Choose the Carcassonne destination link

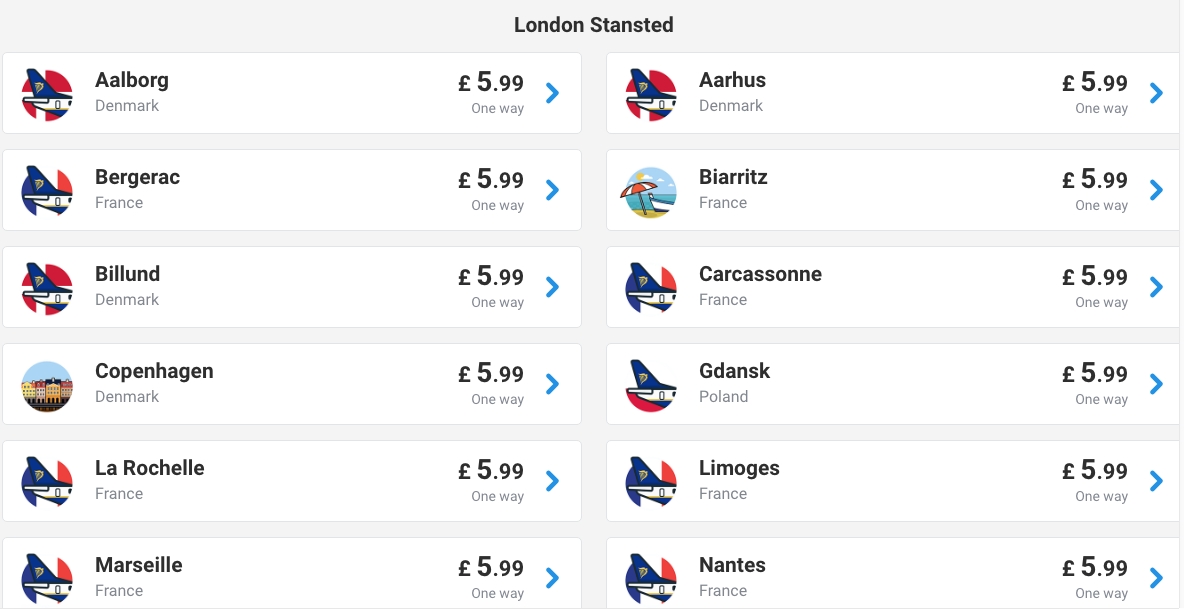(760, 274)
